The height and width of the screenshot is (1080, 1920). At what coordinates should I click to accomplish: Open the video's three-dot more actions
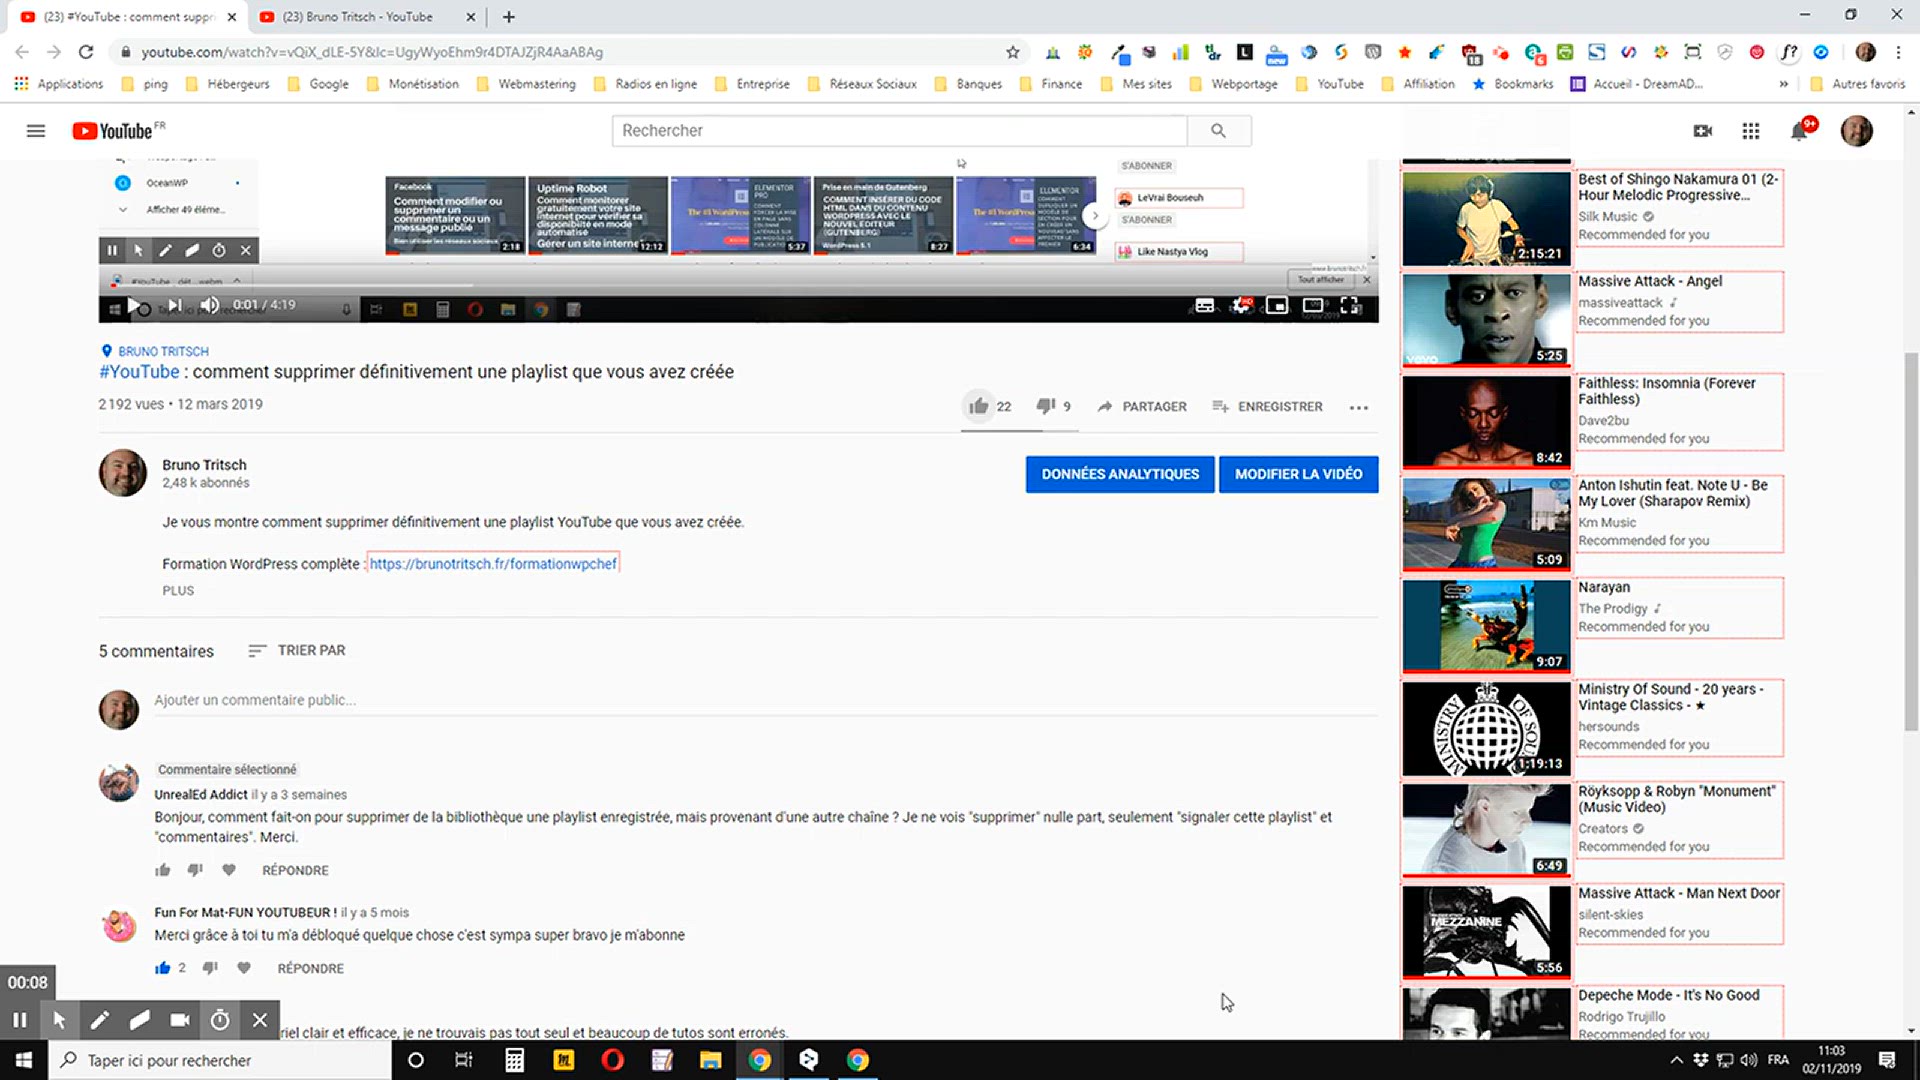point(1358,407)
